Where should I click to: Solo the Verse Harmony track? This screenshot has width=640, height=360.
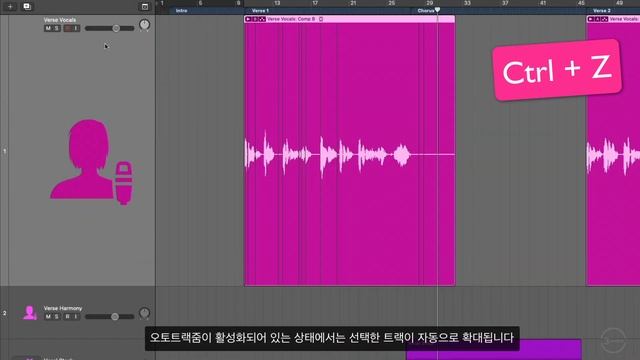point(57,317)
